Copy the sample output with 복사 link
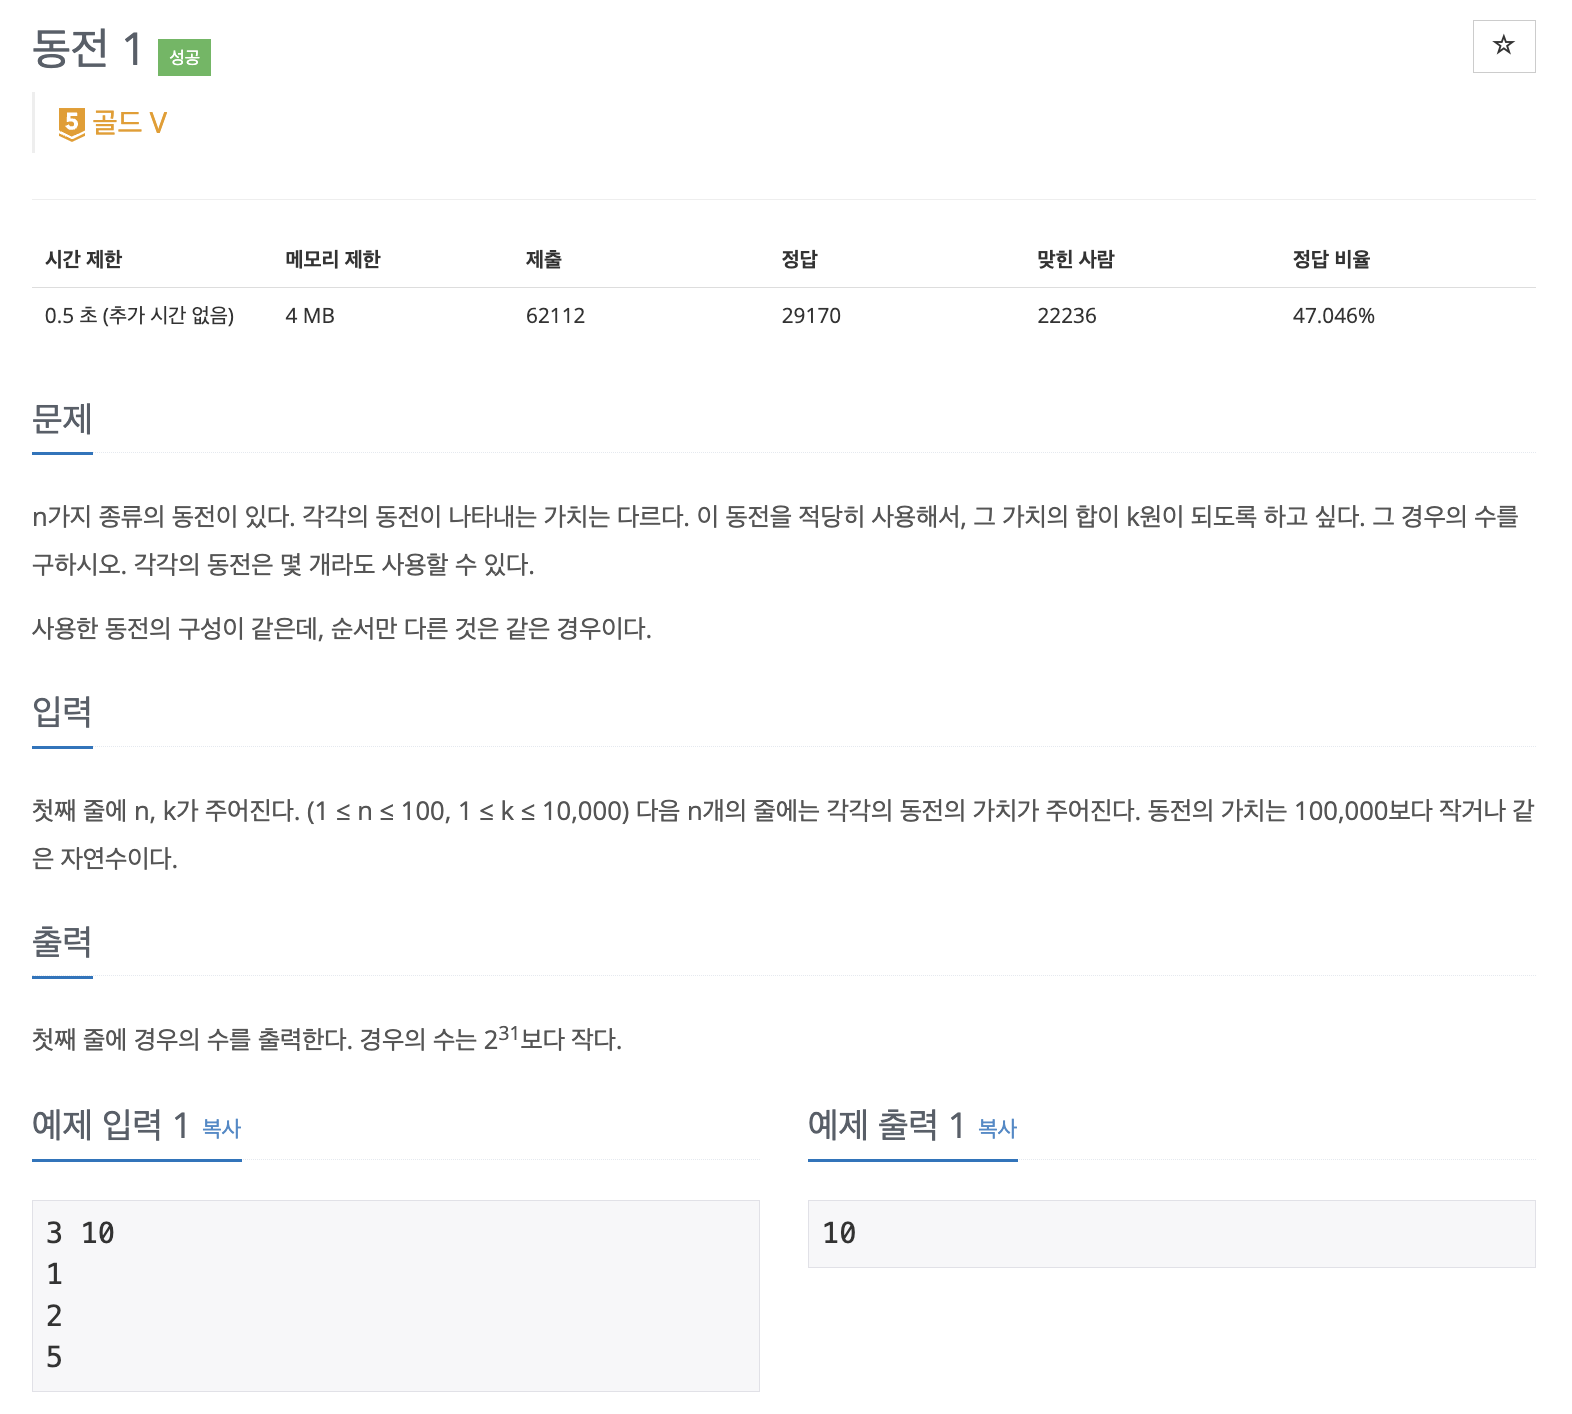 998,1130
